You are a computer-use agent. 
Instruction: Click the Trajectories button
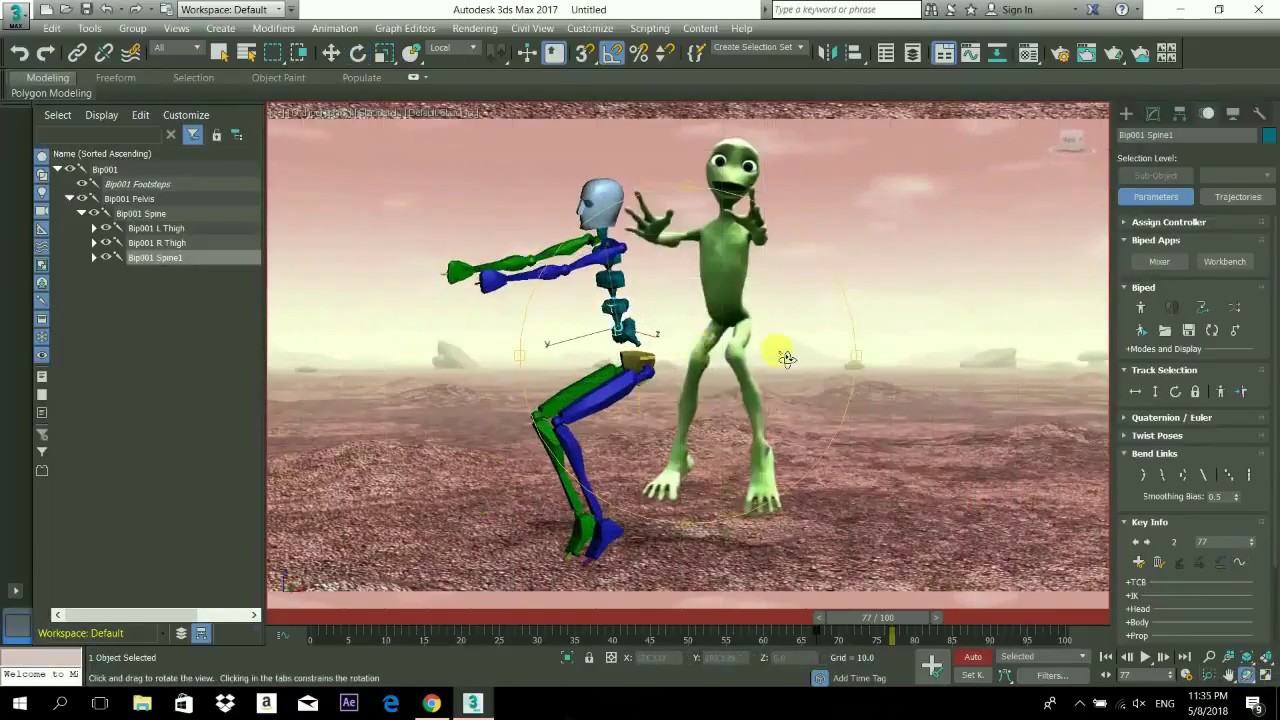tap(1237, 197)
